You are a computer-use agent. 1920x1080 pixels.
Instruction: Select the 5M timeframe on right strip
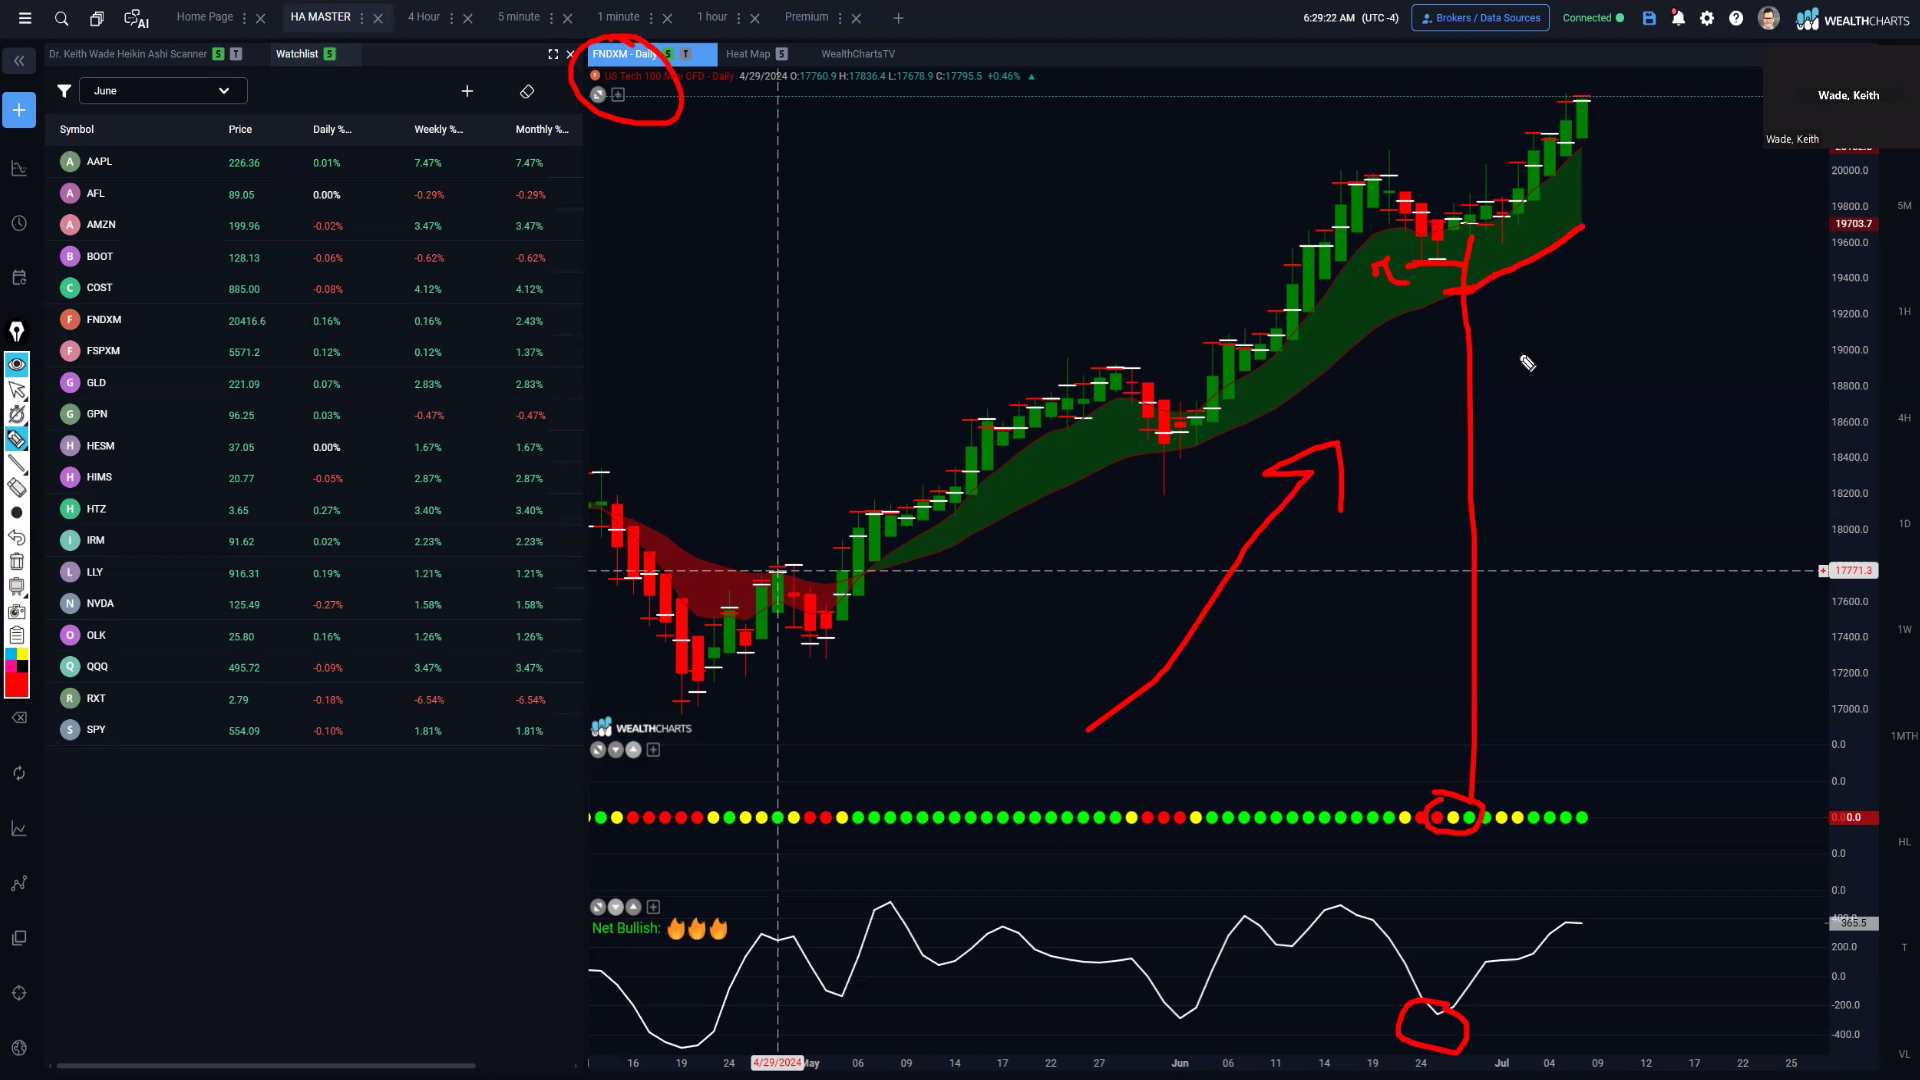[x=1904, y=206]
